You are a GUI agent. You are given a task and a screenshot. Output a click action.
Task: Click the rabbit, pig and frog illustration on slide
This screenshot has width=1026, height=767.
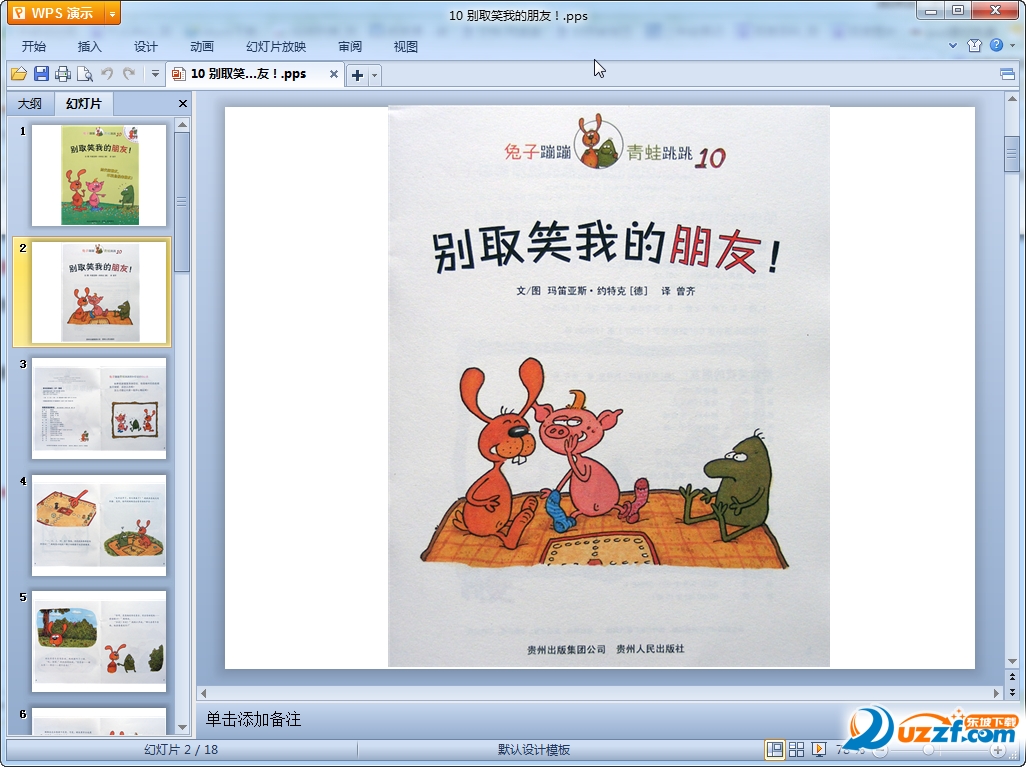click(x=605, y=463)
